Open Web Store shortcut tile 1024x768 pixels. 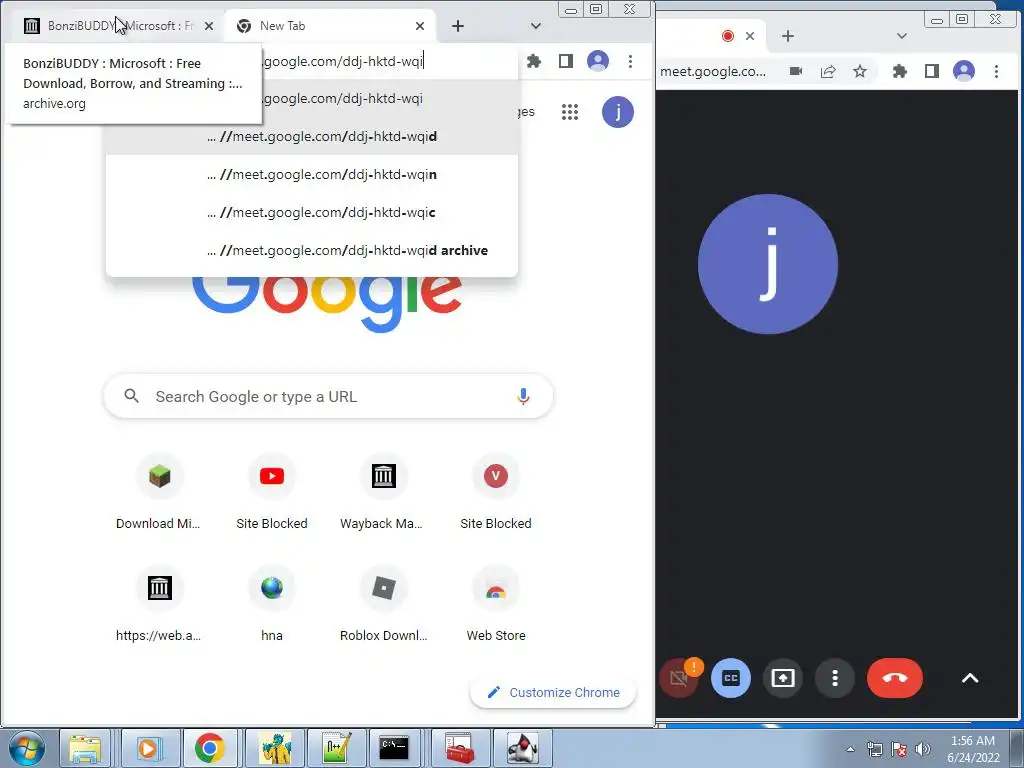(x=496, y=604)
